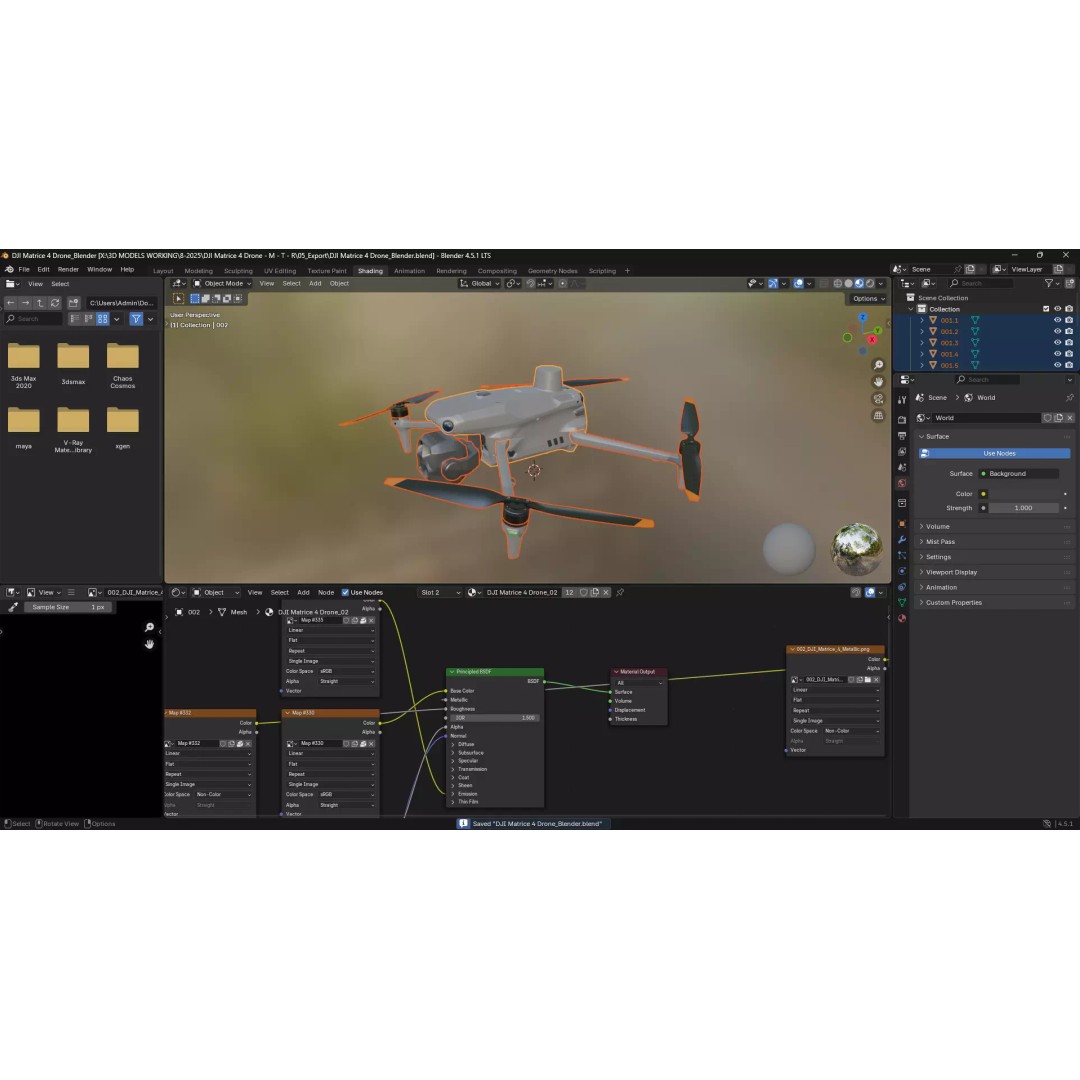This screenshot has width=1080, height=1080.
Task: Open the Physics properties tab
Action: [x=902, y=571]
